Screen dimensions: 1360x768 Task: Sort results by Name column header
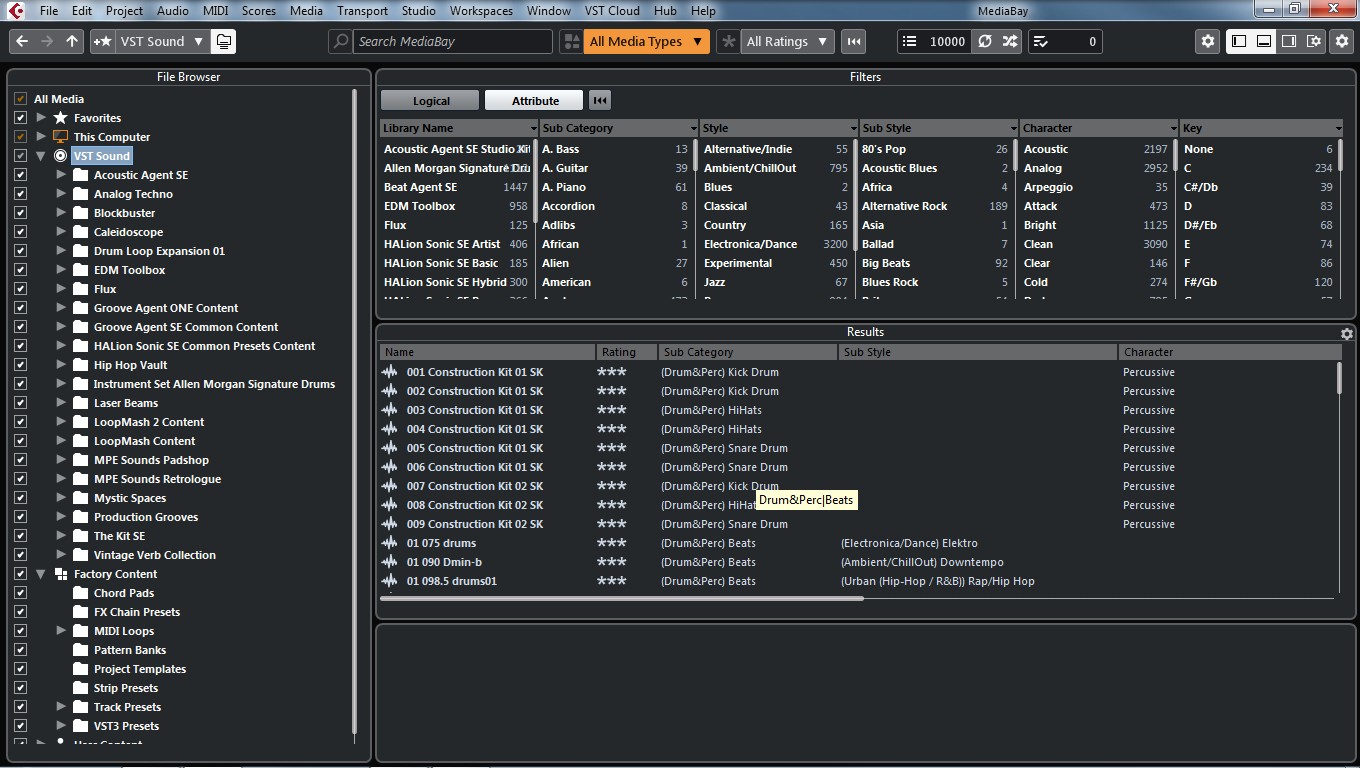point(487,352)
